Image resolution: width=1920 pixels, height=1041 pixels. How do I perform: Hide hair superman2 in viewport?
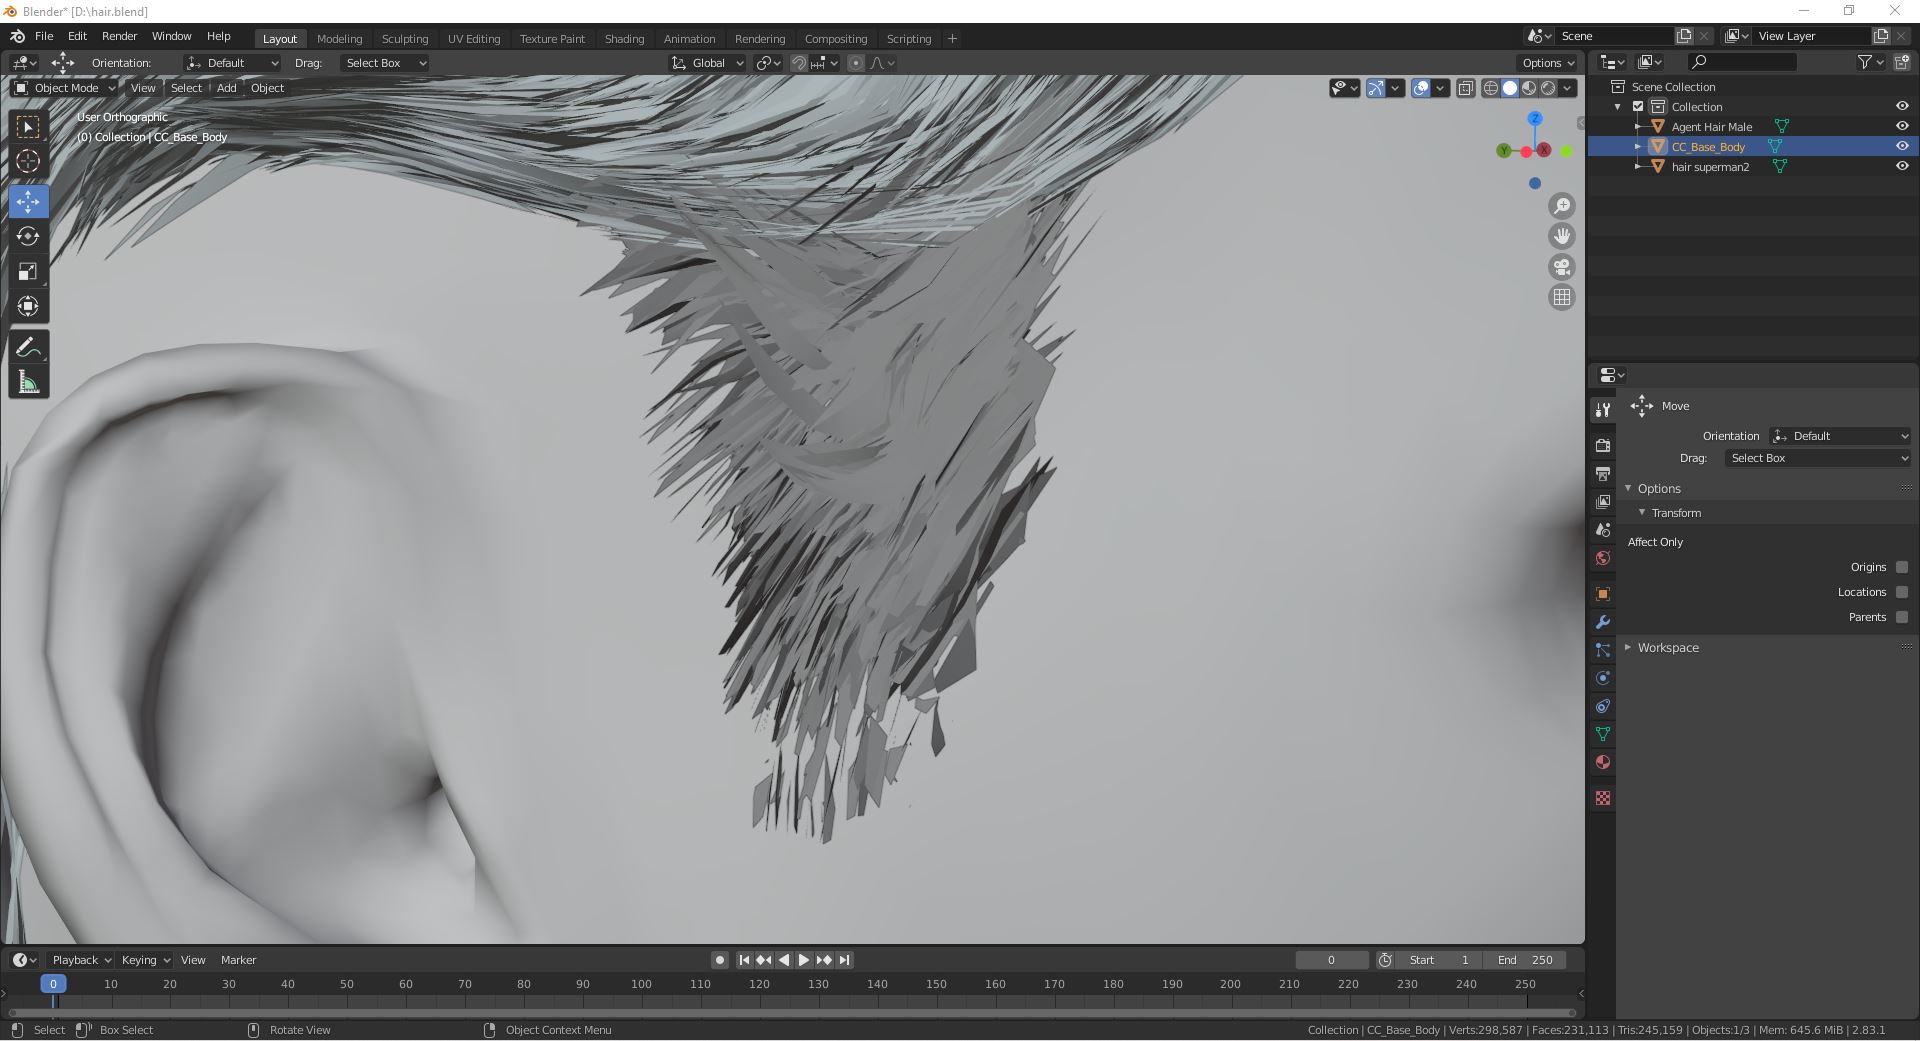click(x=1902, y=166)
